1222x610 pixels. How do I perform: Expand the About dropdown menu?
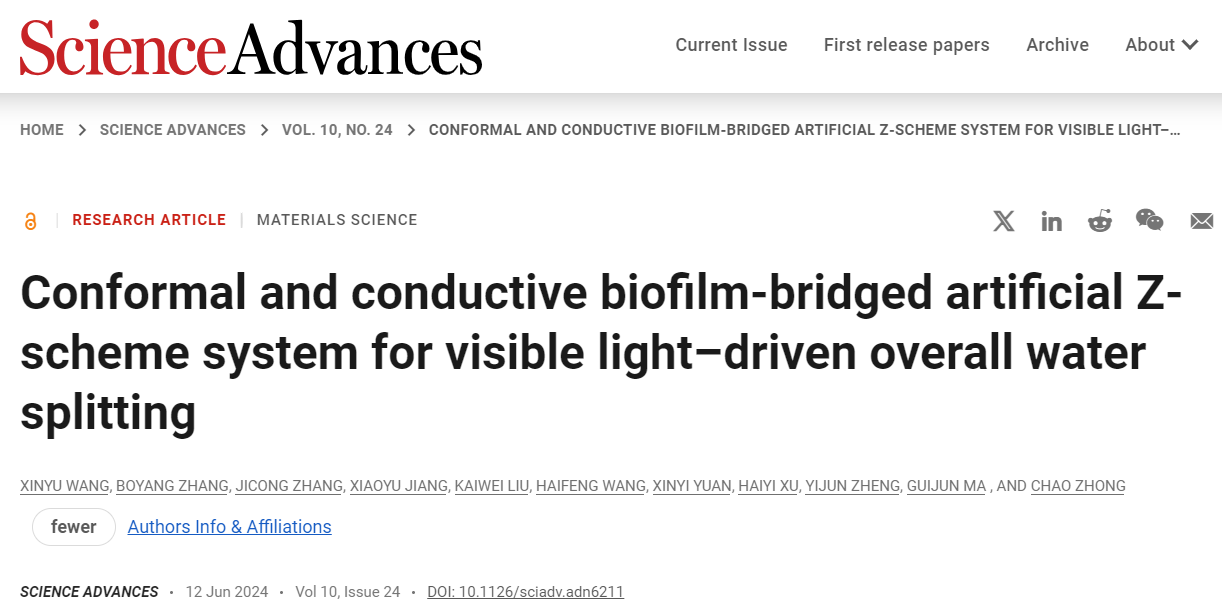click(x=1161, y=45)
